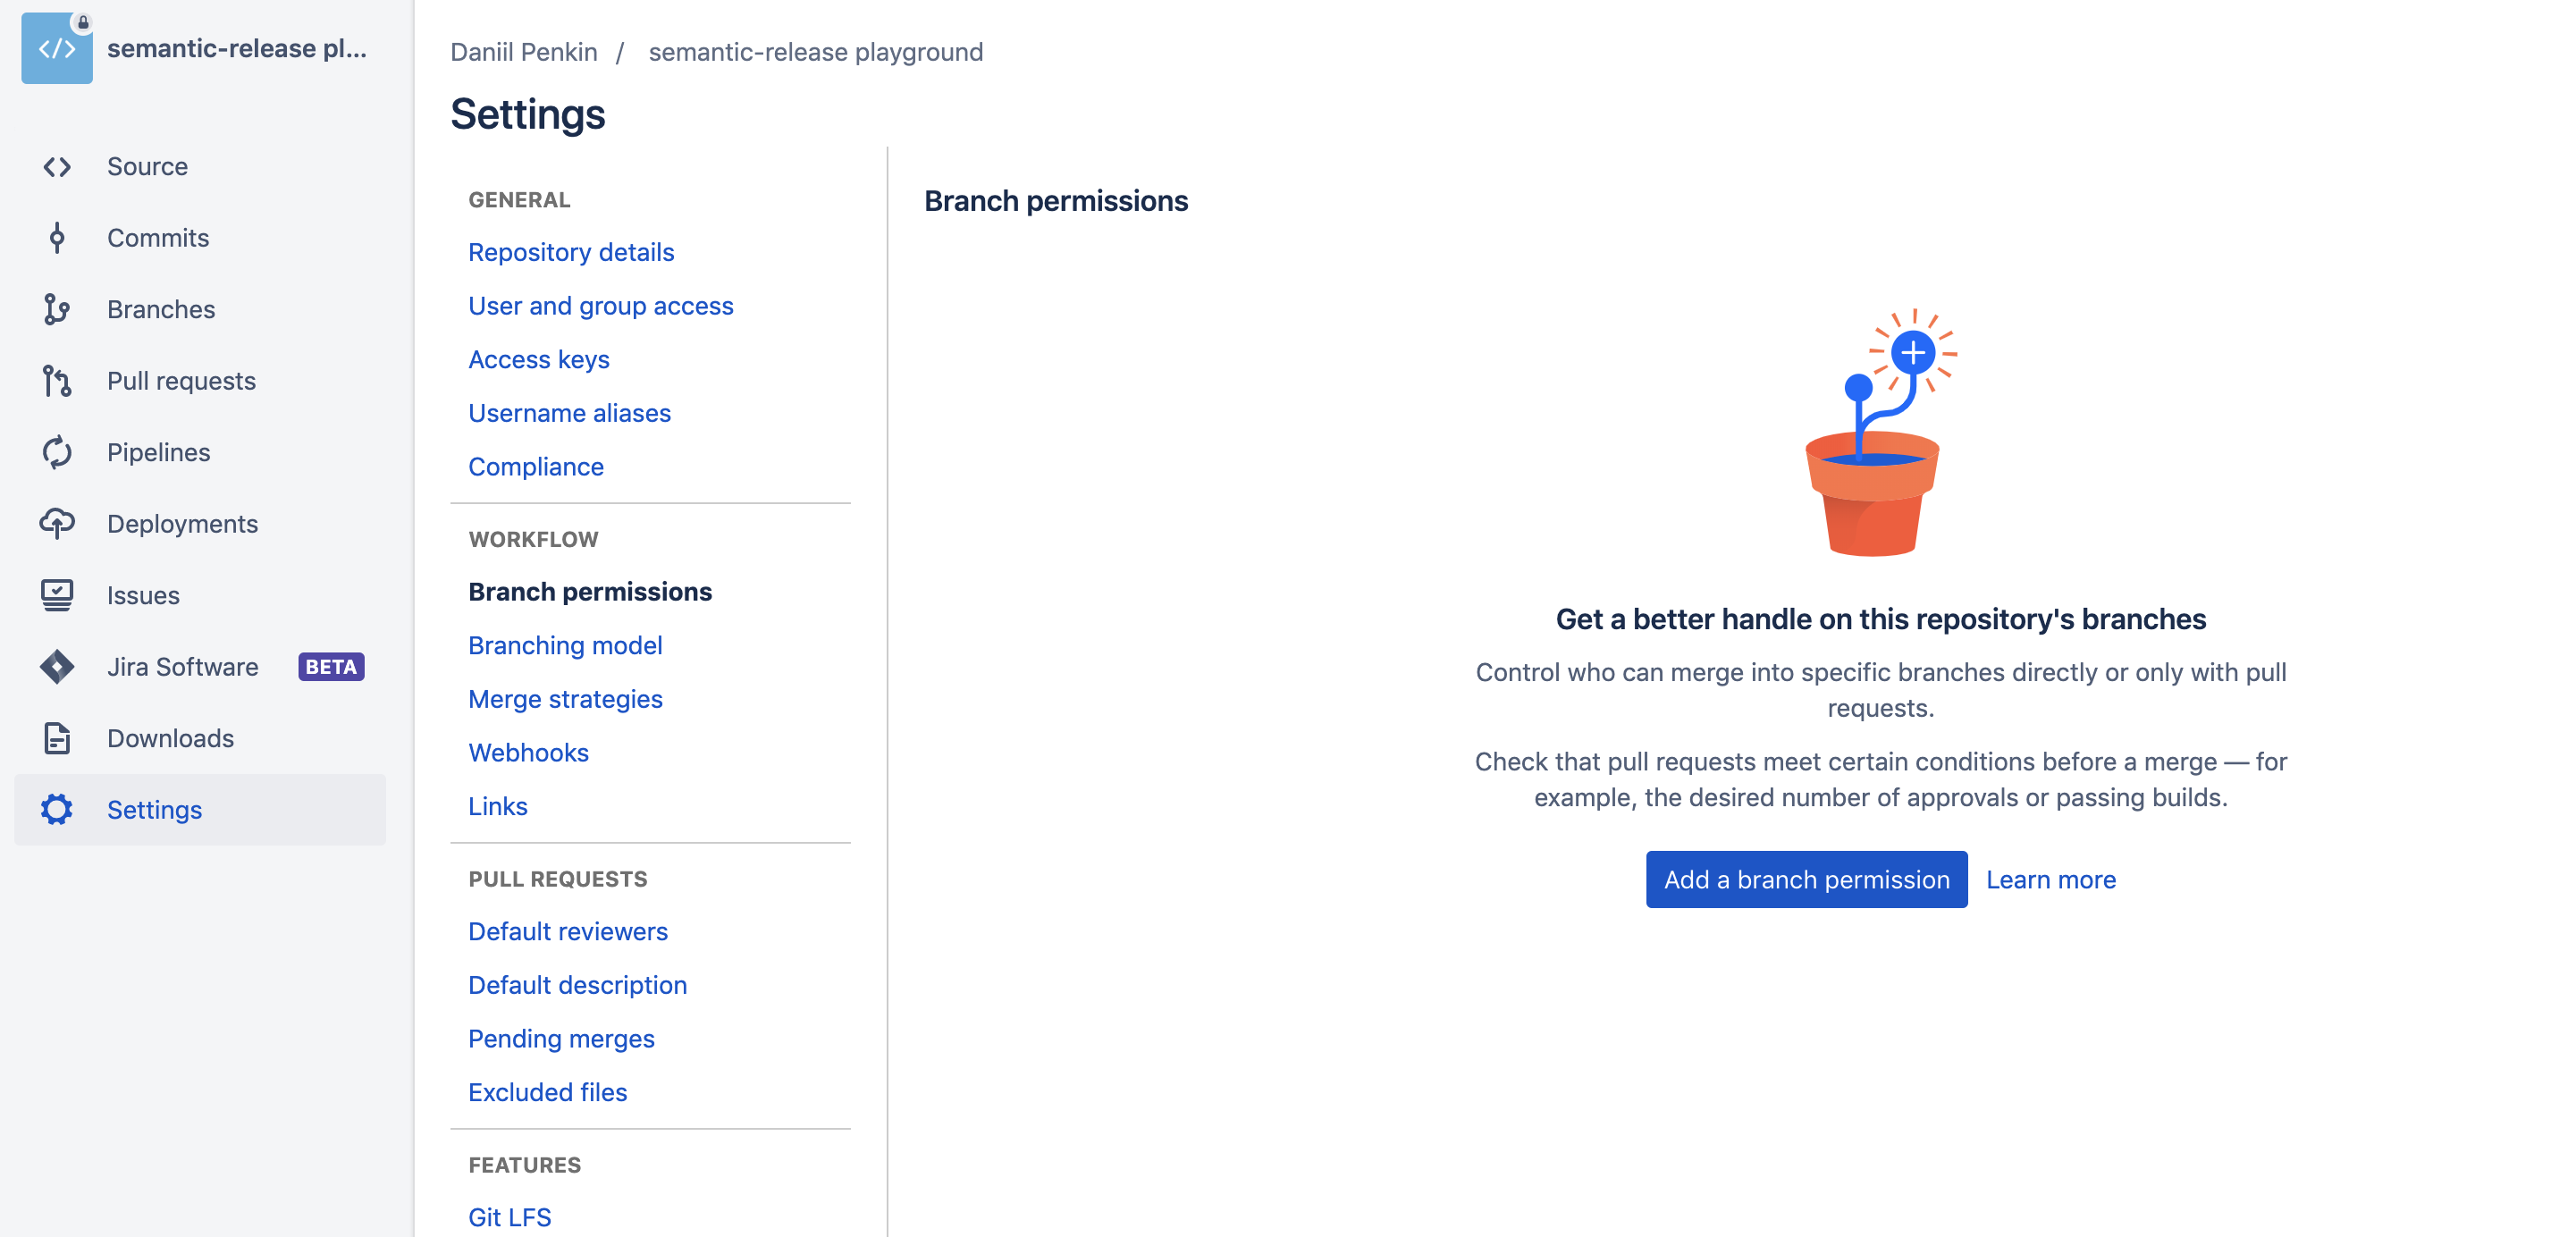
Task: Click the Jira Software diamond icon
Action: (x=57, y=666)
